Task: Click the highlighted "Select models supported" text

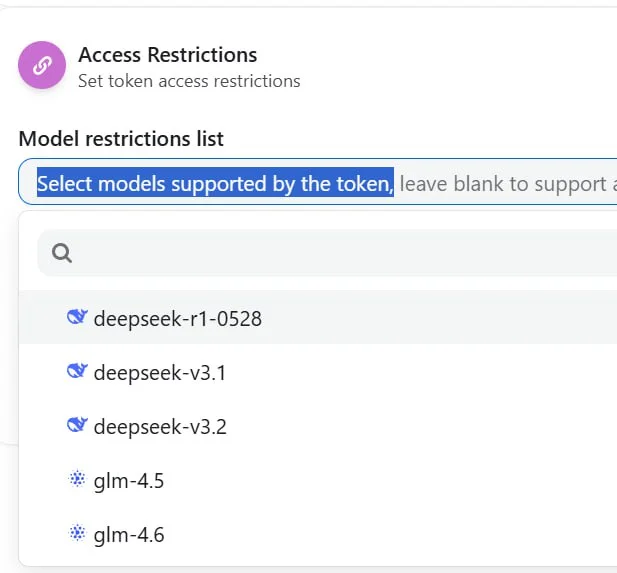Action: point(215,184)
